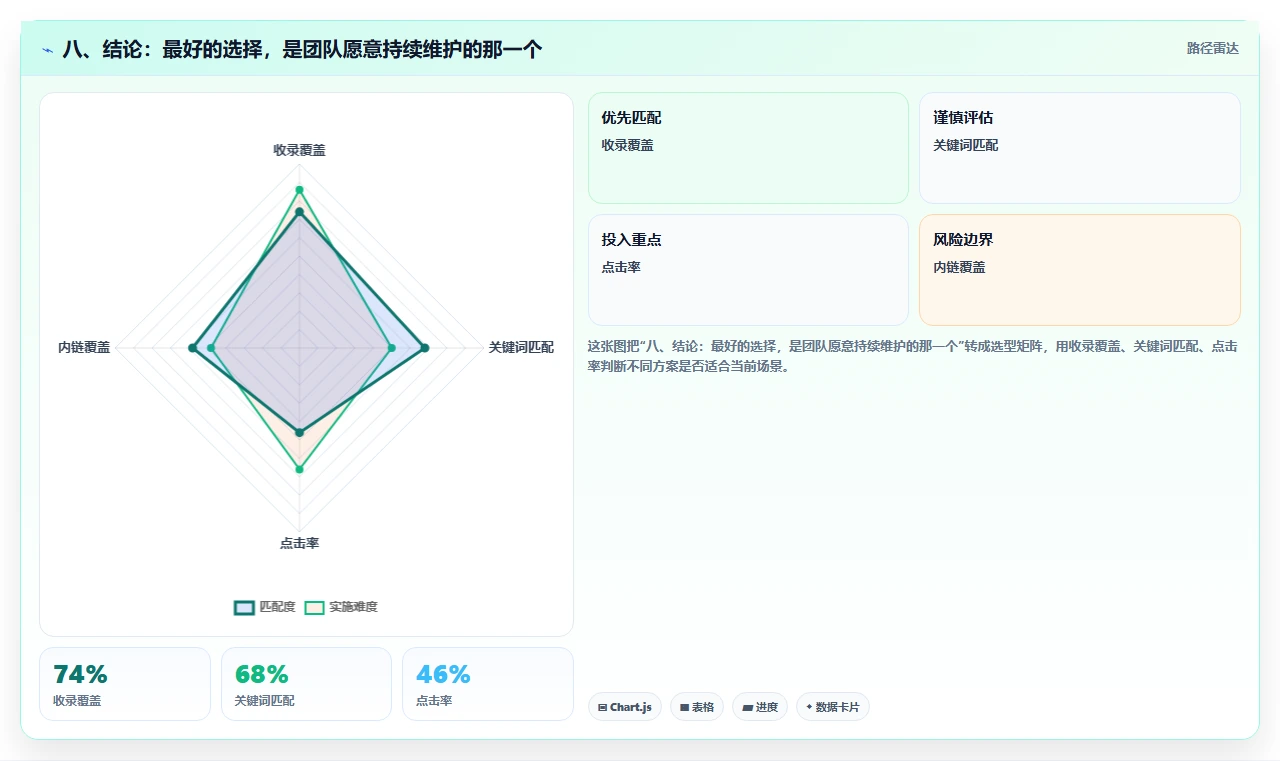Click the 68% 关键词匹配 stat card
The width and height of the screenshot is (1280, 761).
(x=306, y=684)
